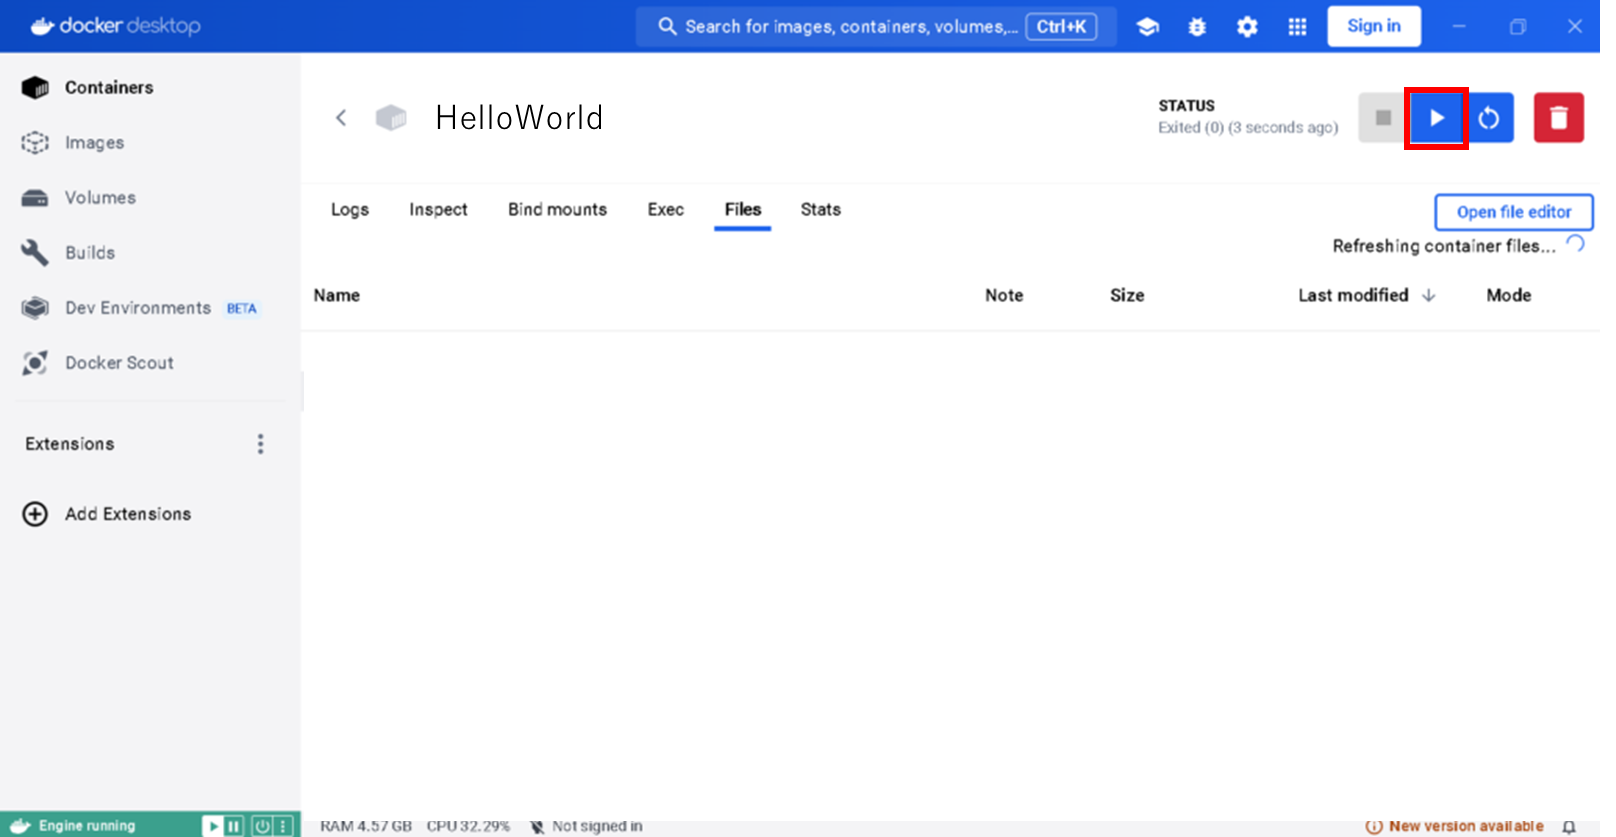
Task: Click the Restart container icon
Action: (x=1489, y=118)
